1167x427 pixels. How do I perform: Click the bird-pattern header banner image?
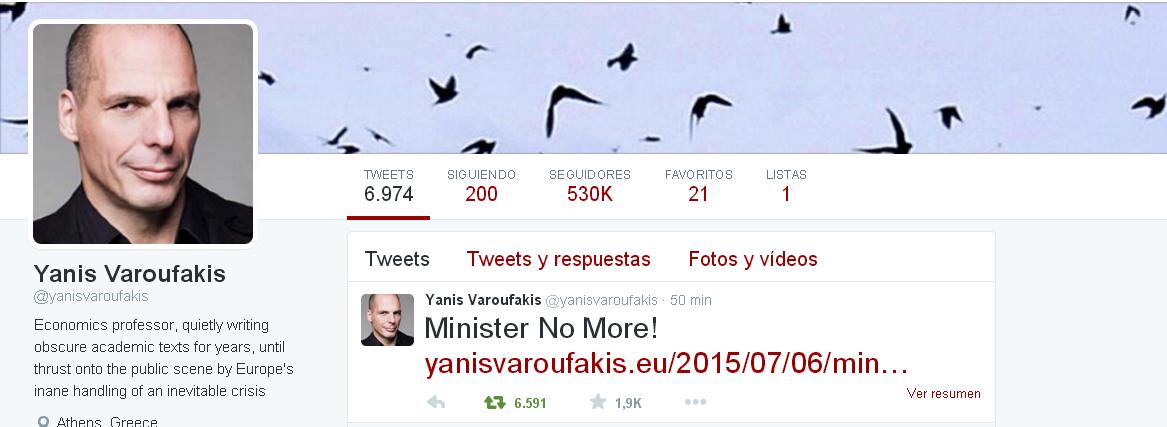pyautogui.click(x=712, y=77)
